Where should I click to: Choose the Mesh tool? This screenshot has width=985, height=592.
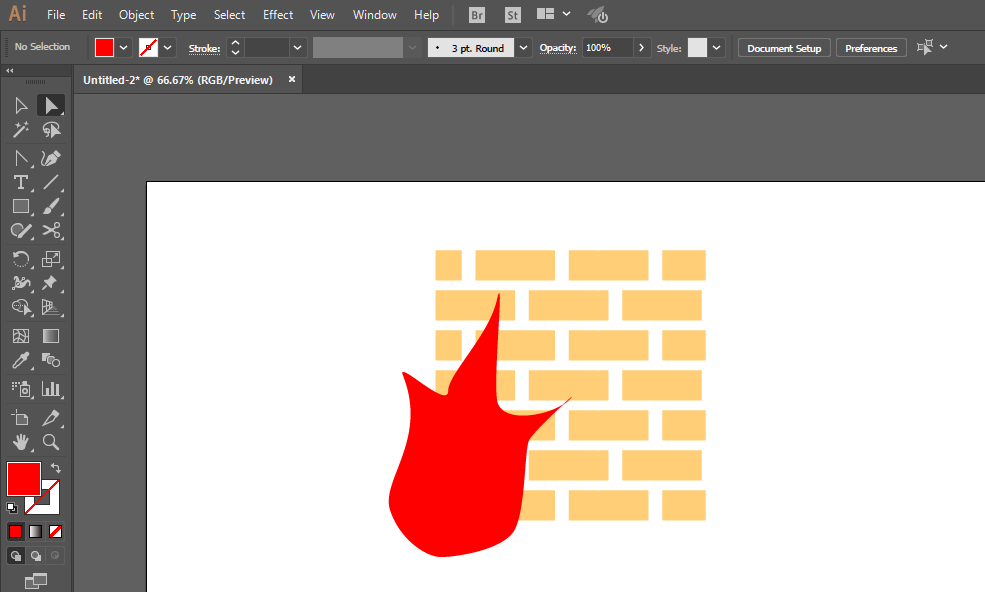coord(21,336)
